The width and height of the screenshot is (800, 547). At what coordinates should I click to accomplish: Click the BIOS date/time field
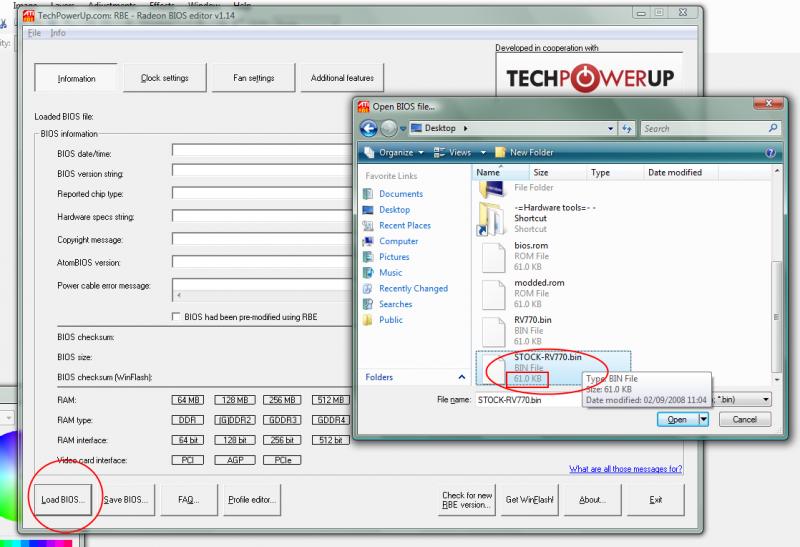pyautogui.click(x=263, y=150)
